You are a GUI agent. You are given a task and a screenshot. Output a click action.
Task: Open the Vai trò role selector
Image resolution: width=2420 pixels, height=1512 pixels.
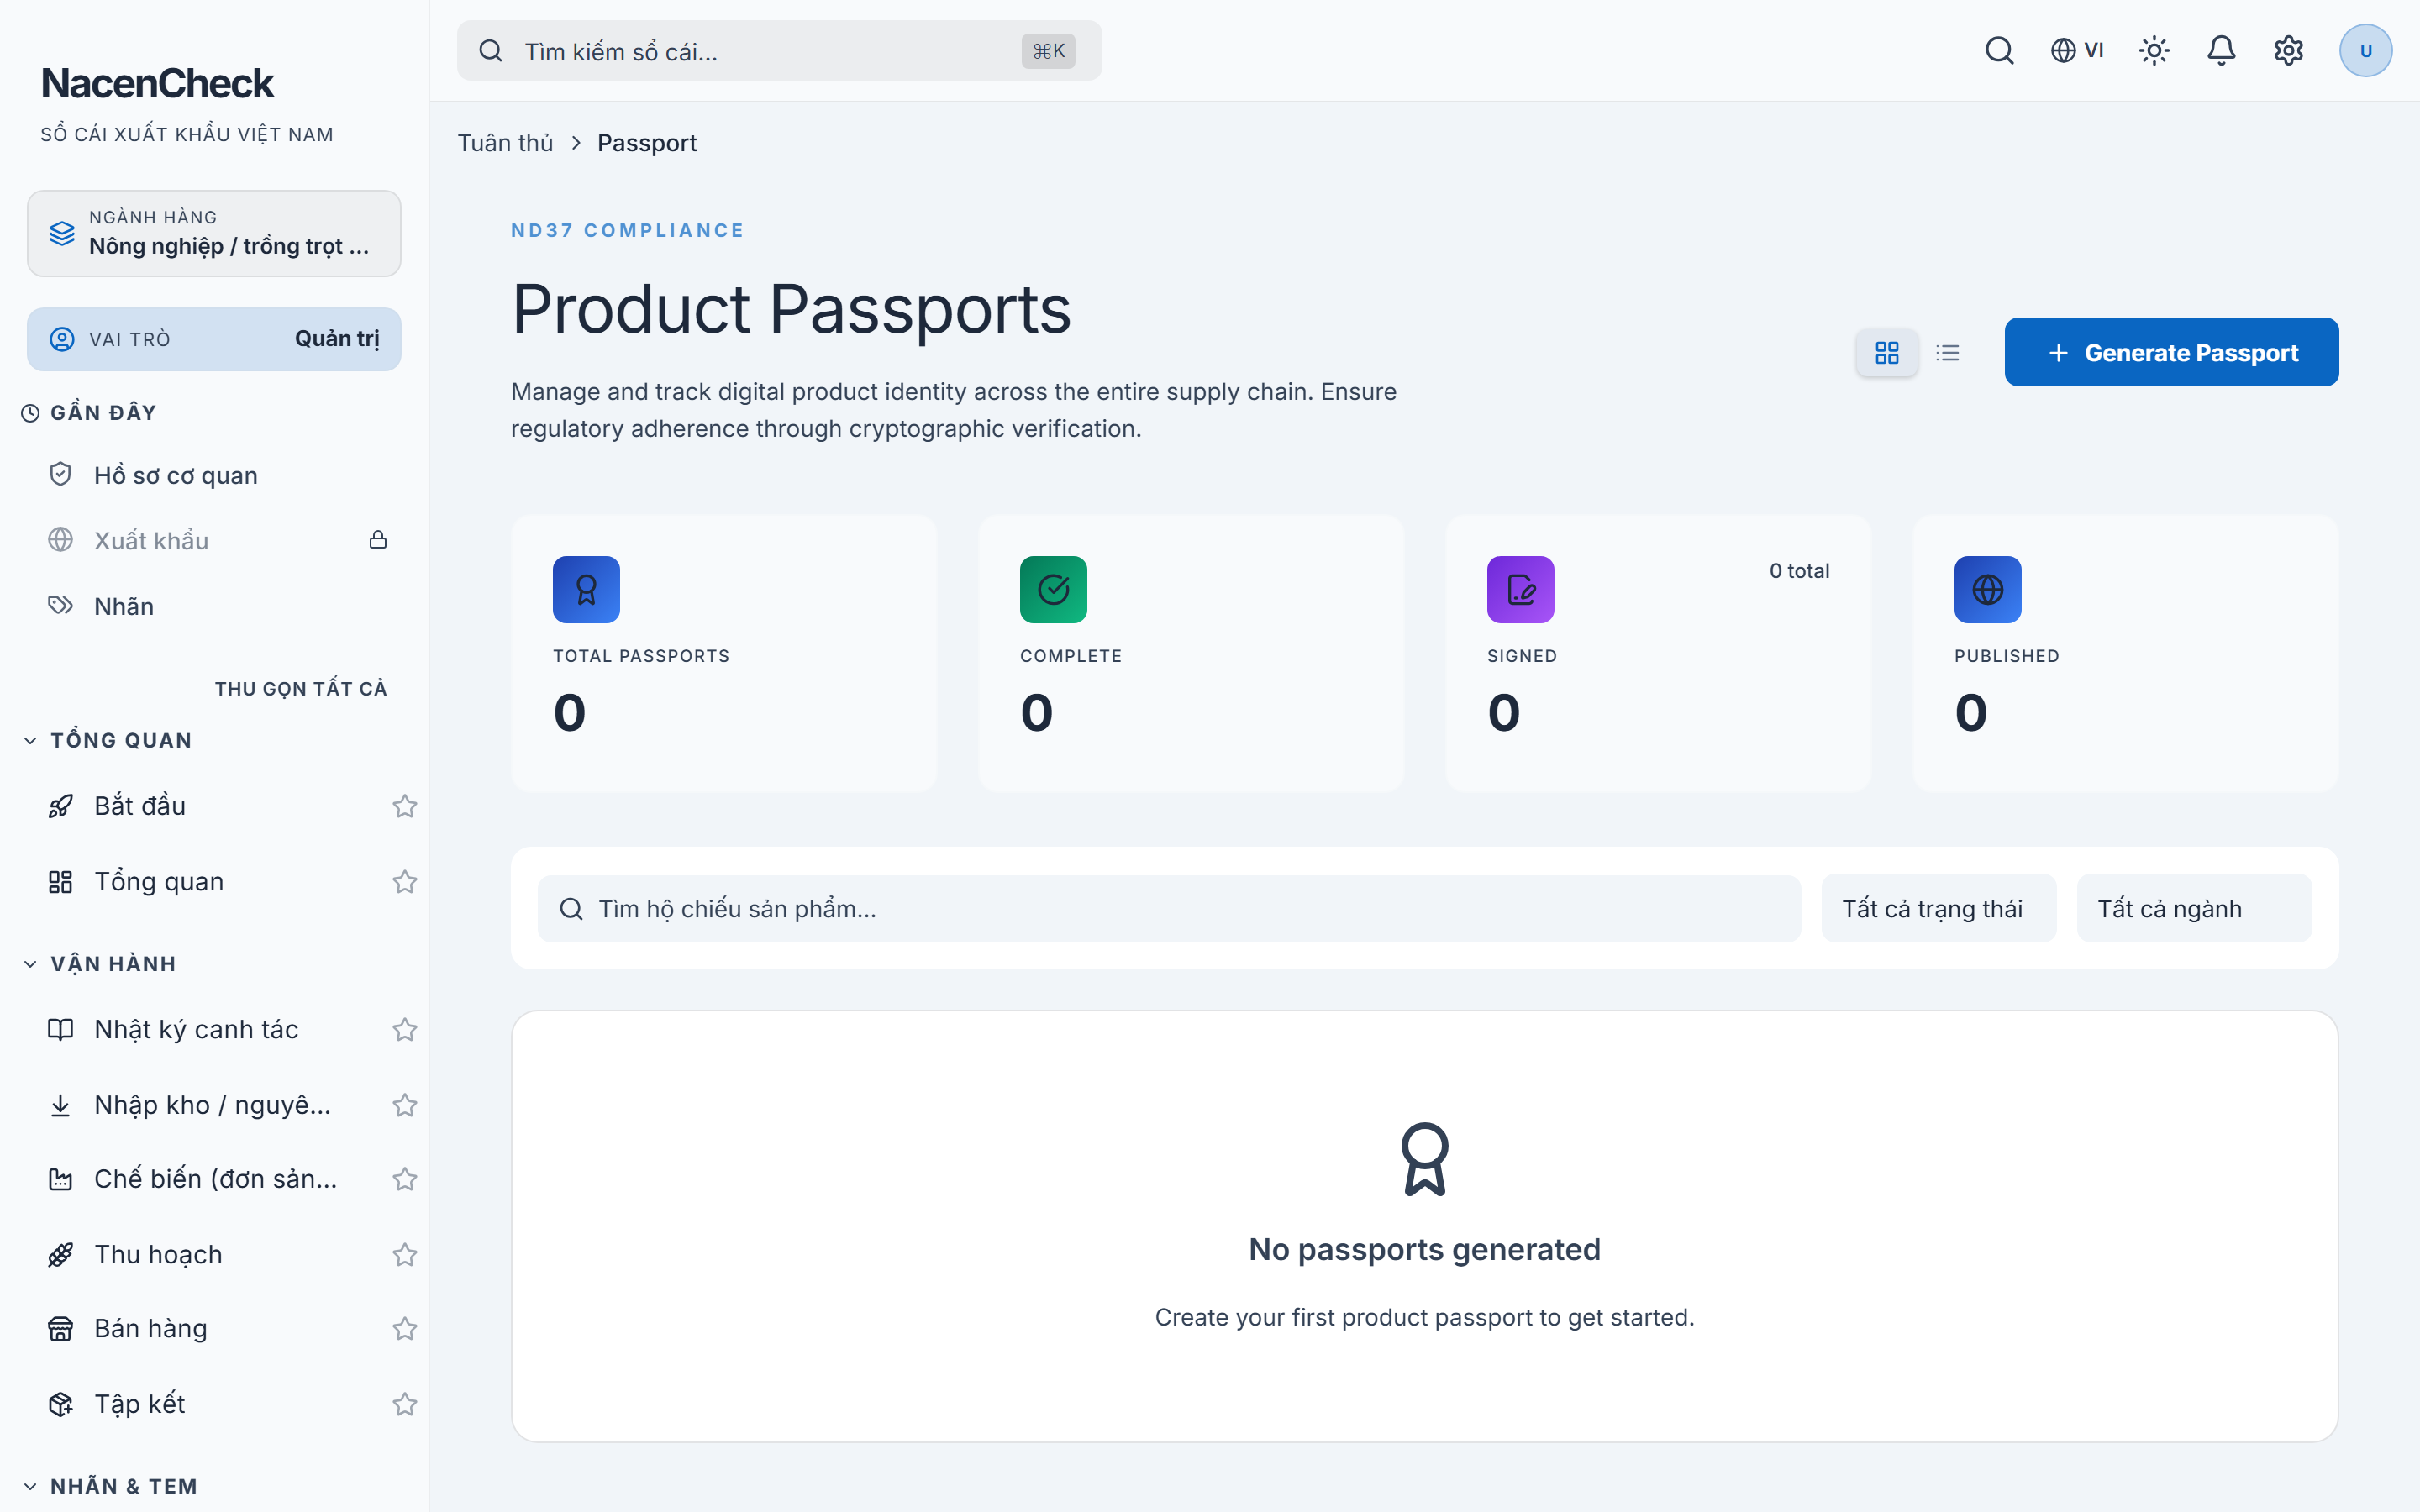tap(214, 339)
